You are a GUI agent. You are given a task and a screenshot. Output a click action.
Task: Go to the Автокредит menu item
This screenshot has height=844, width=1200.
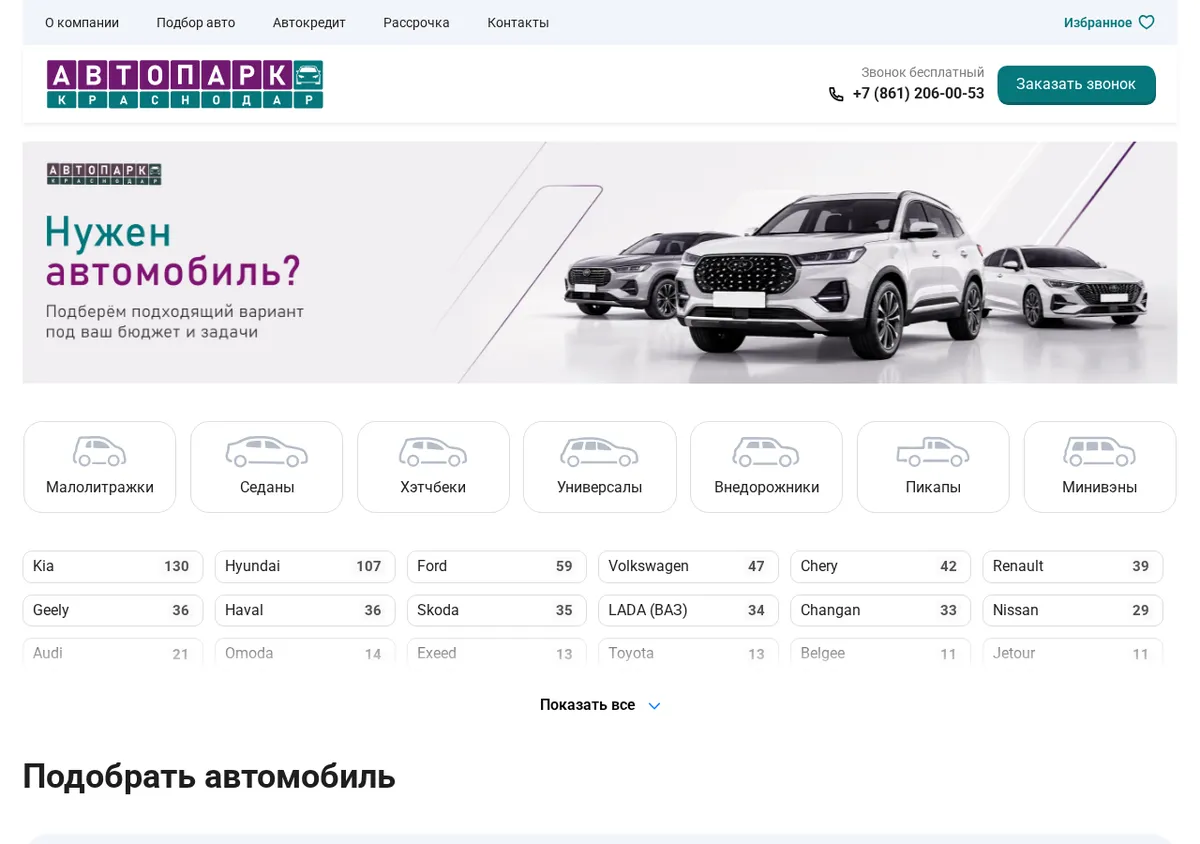tap(309, 22)
